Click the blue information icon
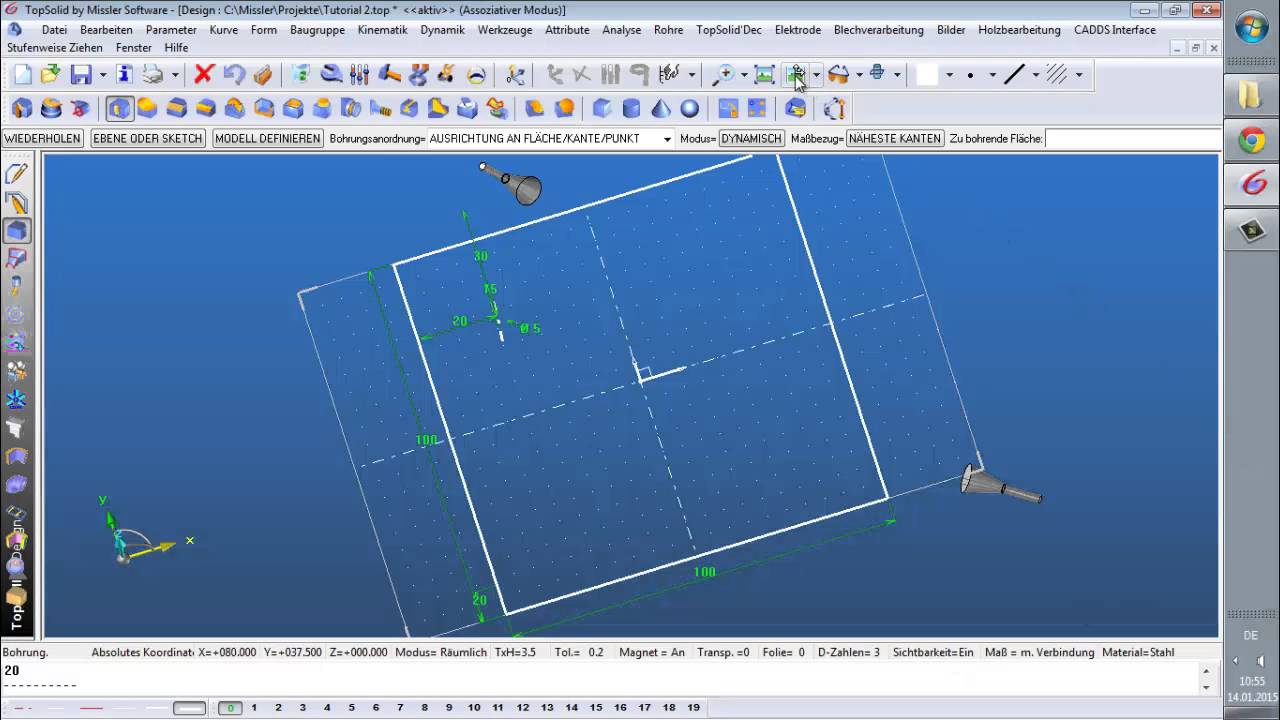This screenshot has height=720, width=1280. pos(124,74)
